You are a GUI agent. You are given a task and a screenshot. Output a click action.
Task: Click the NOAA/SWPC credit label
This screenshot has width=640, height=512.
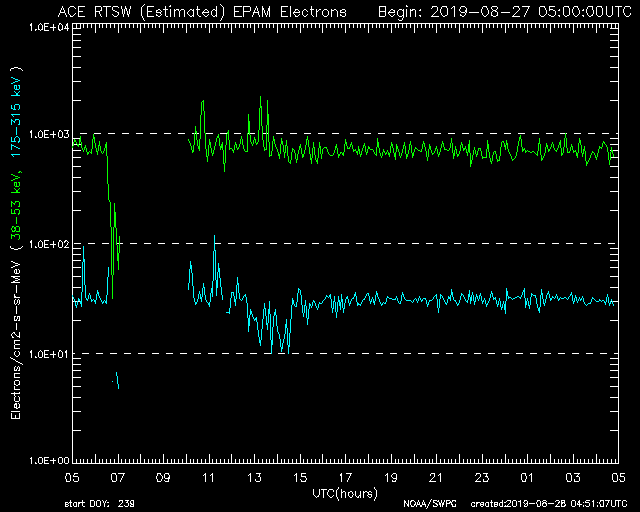click(x=426, y=503)
